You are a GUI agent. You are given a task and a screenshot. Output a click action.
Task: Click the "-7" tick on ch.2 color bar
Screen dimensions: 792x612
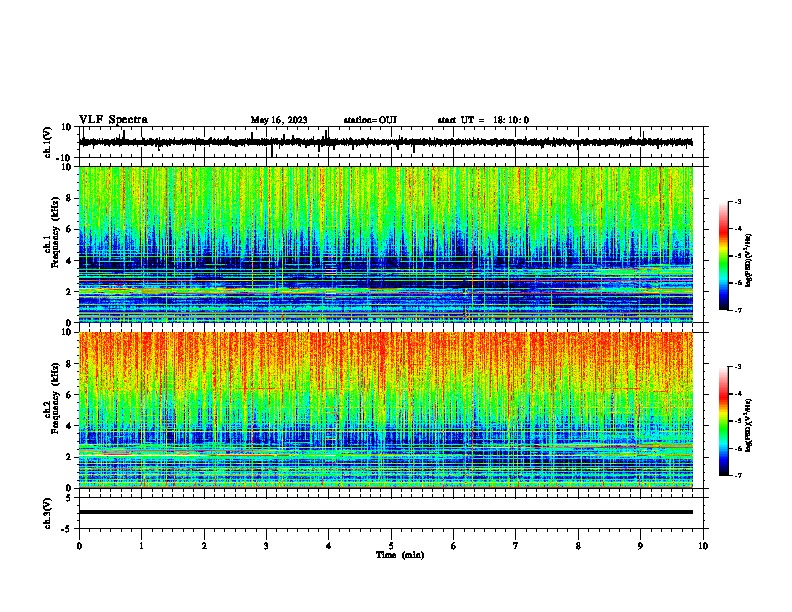(x=738, y=475)
